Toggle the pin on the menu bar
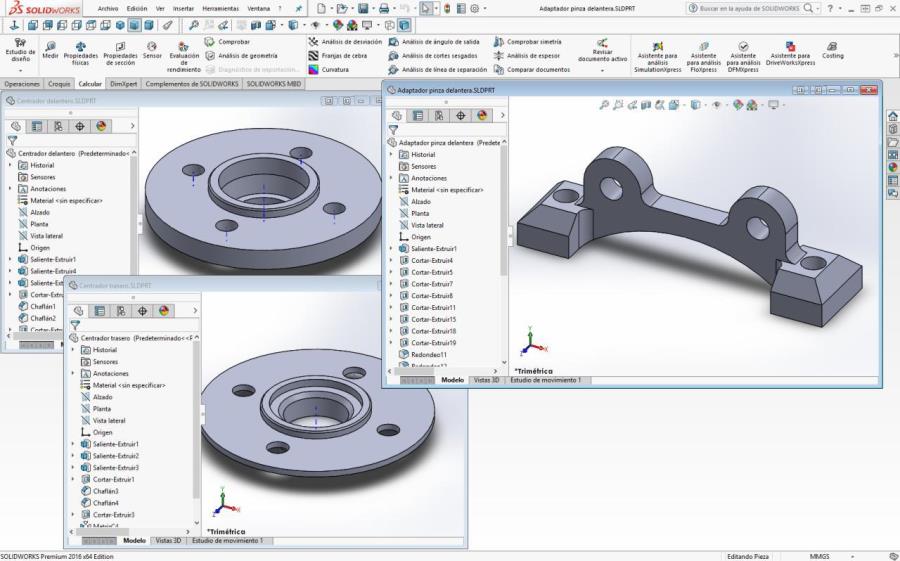Screen dimensions: 900x561 (299, 8)
